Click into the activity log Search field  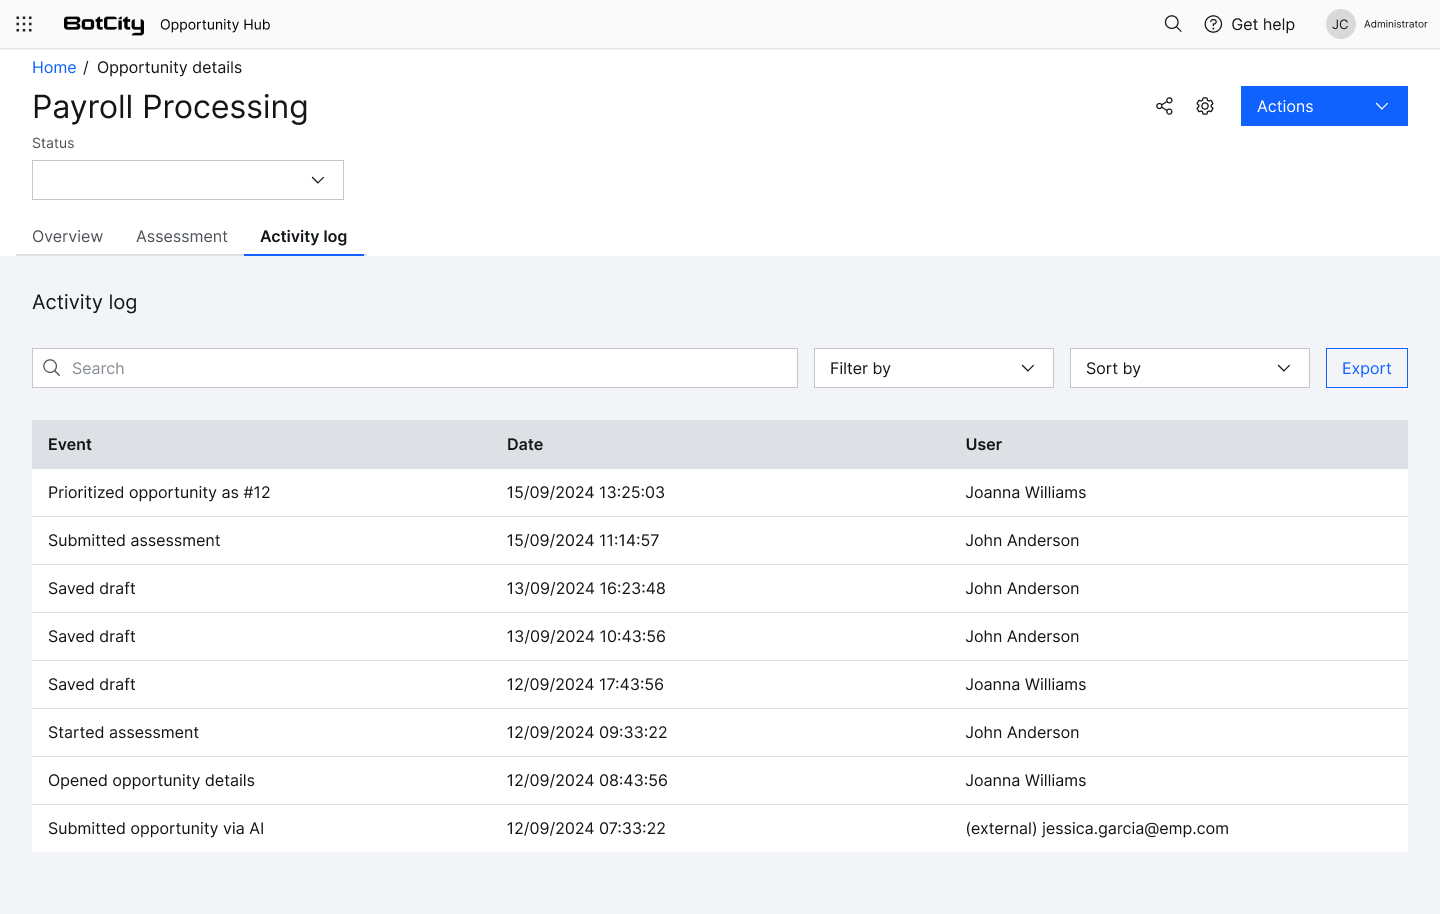[430, 368]
